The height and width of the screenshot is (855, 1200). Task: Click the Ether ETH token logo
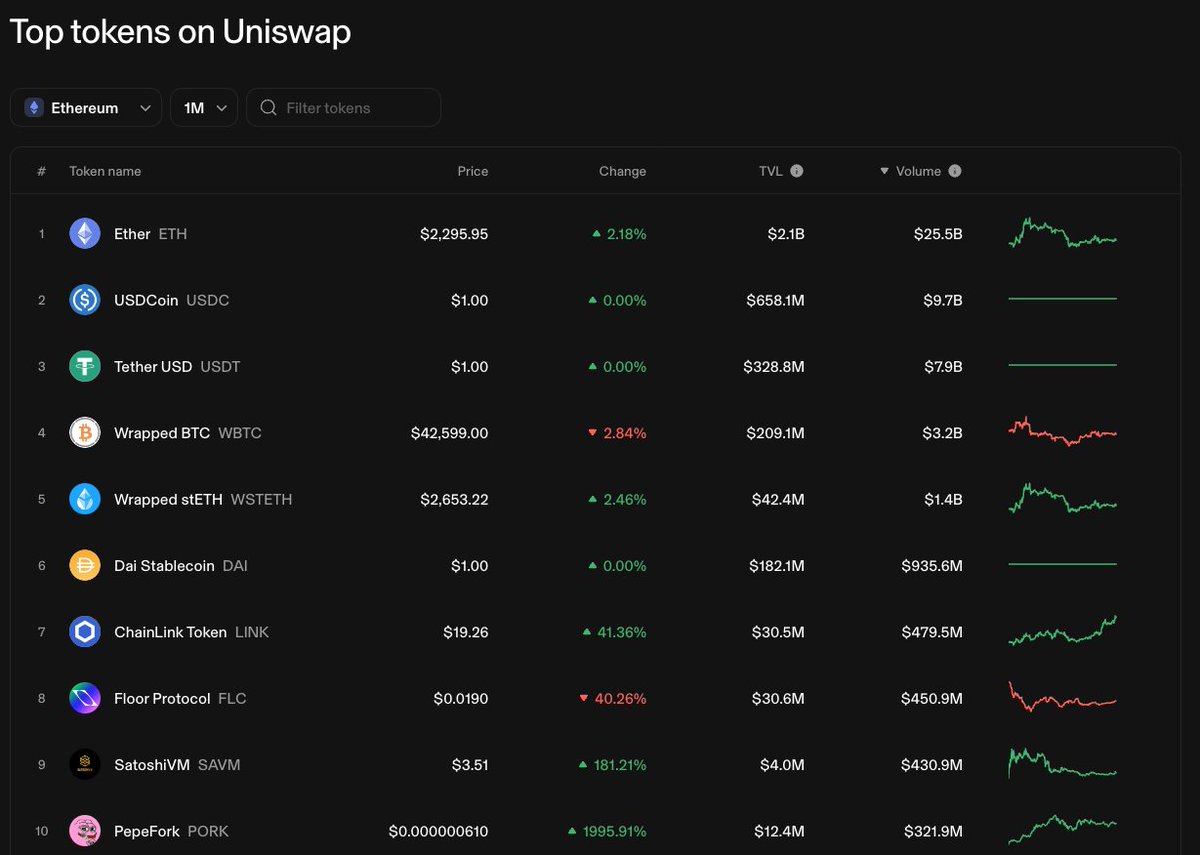pos(85,233)
